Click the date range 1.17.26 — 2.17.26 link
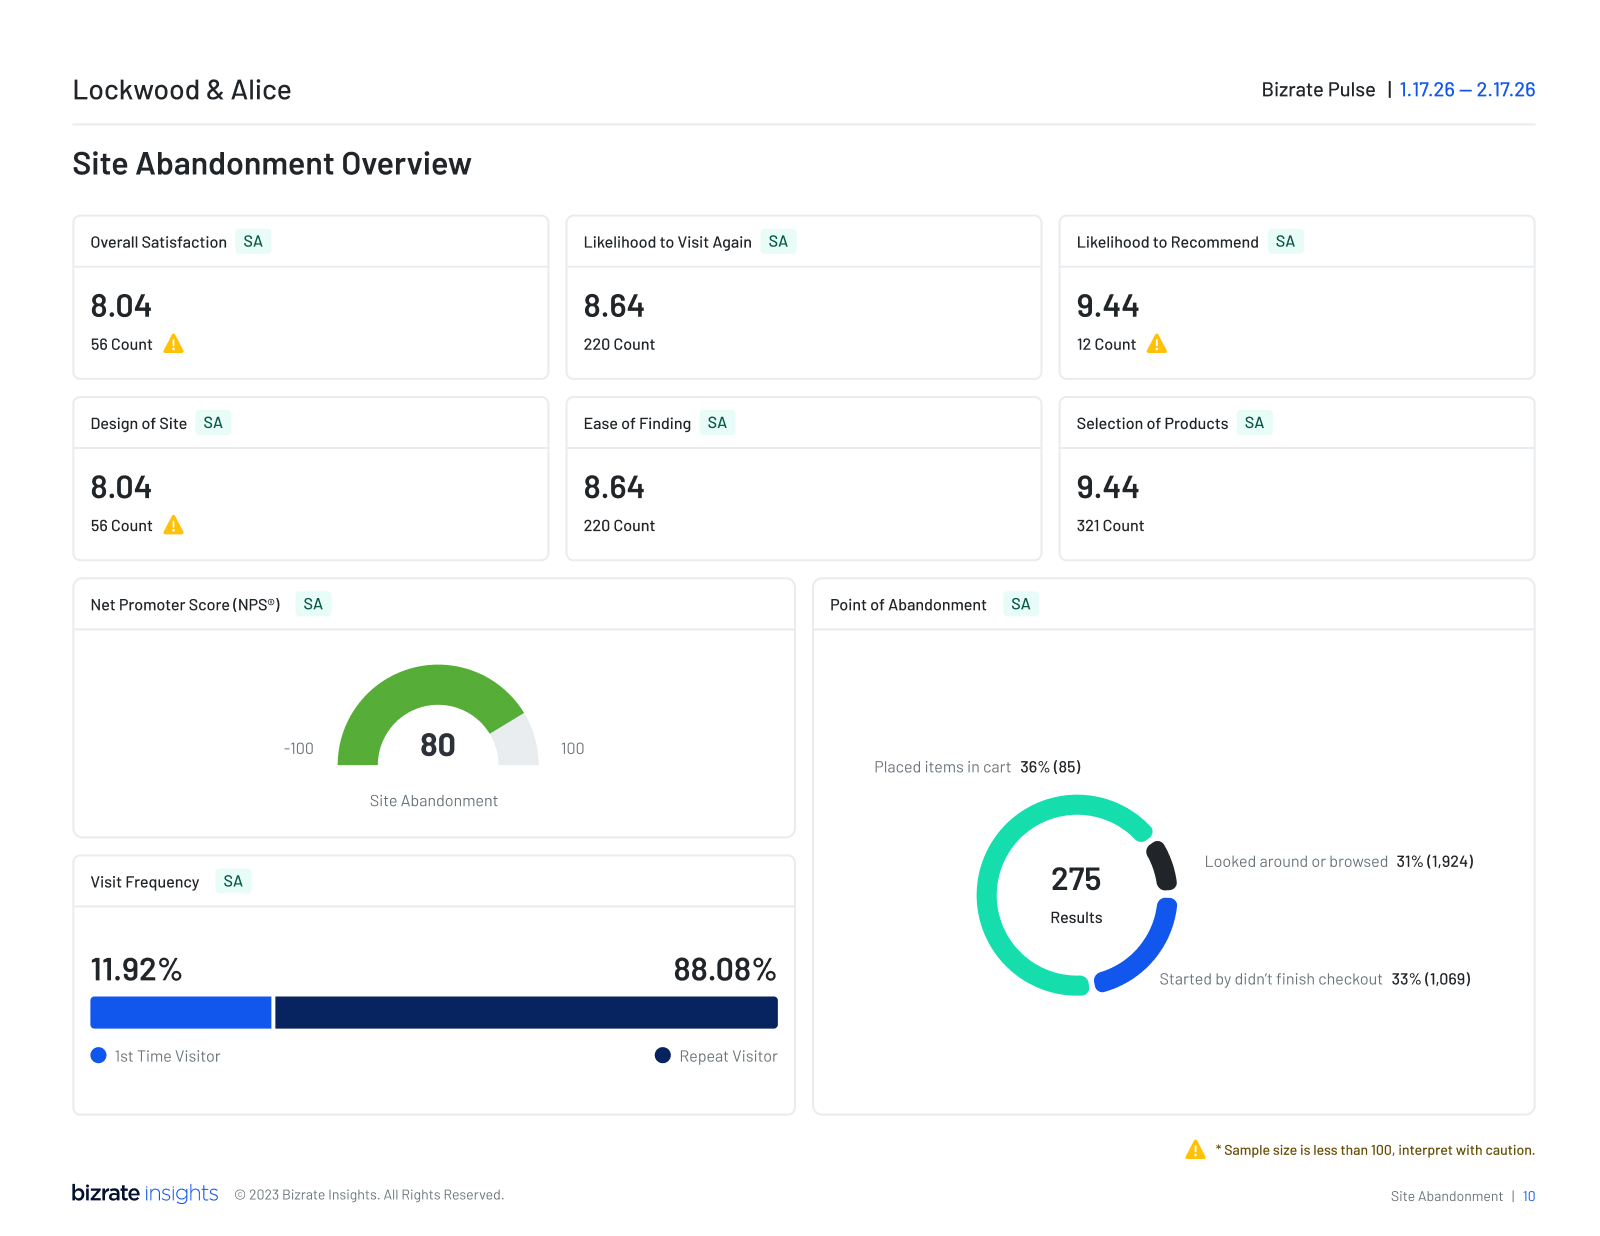 [1467, 89]
